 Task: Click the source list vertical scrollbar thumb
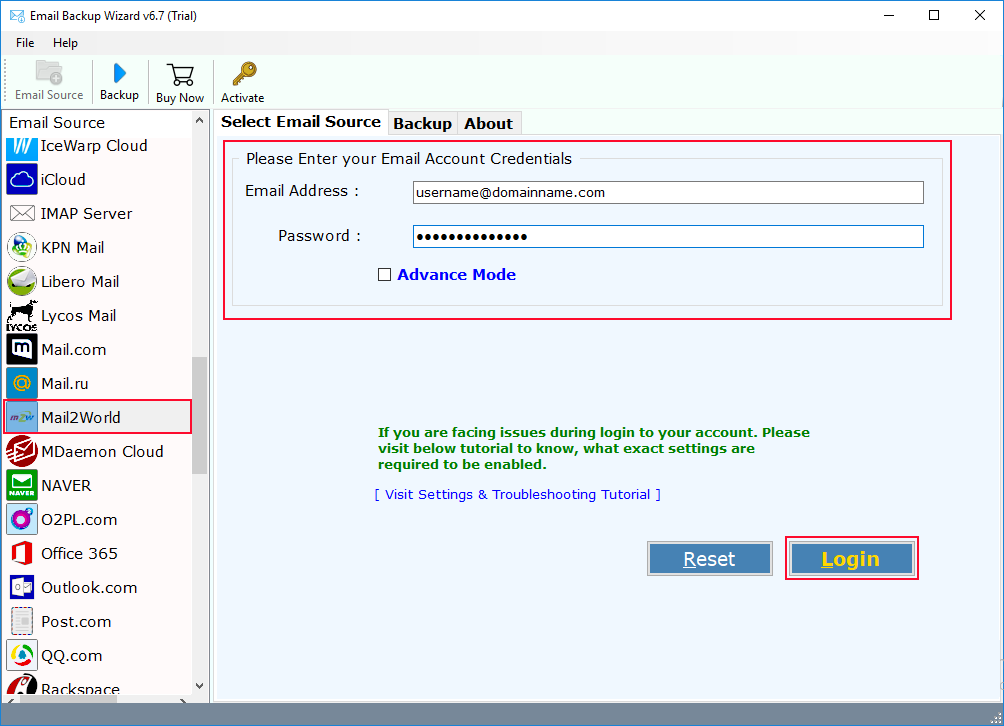click(199, 415)
